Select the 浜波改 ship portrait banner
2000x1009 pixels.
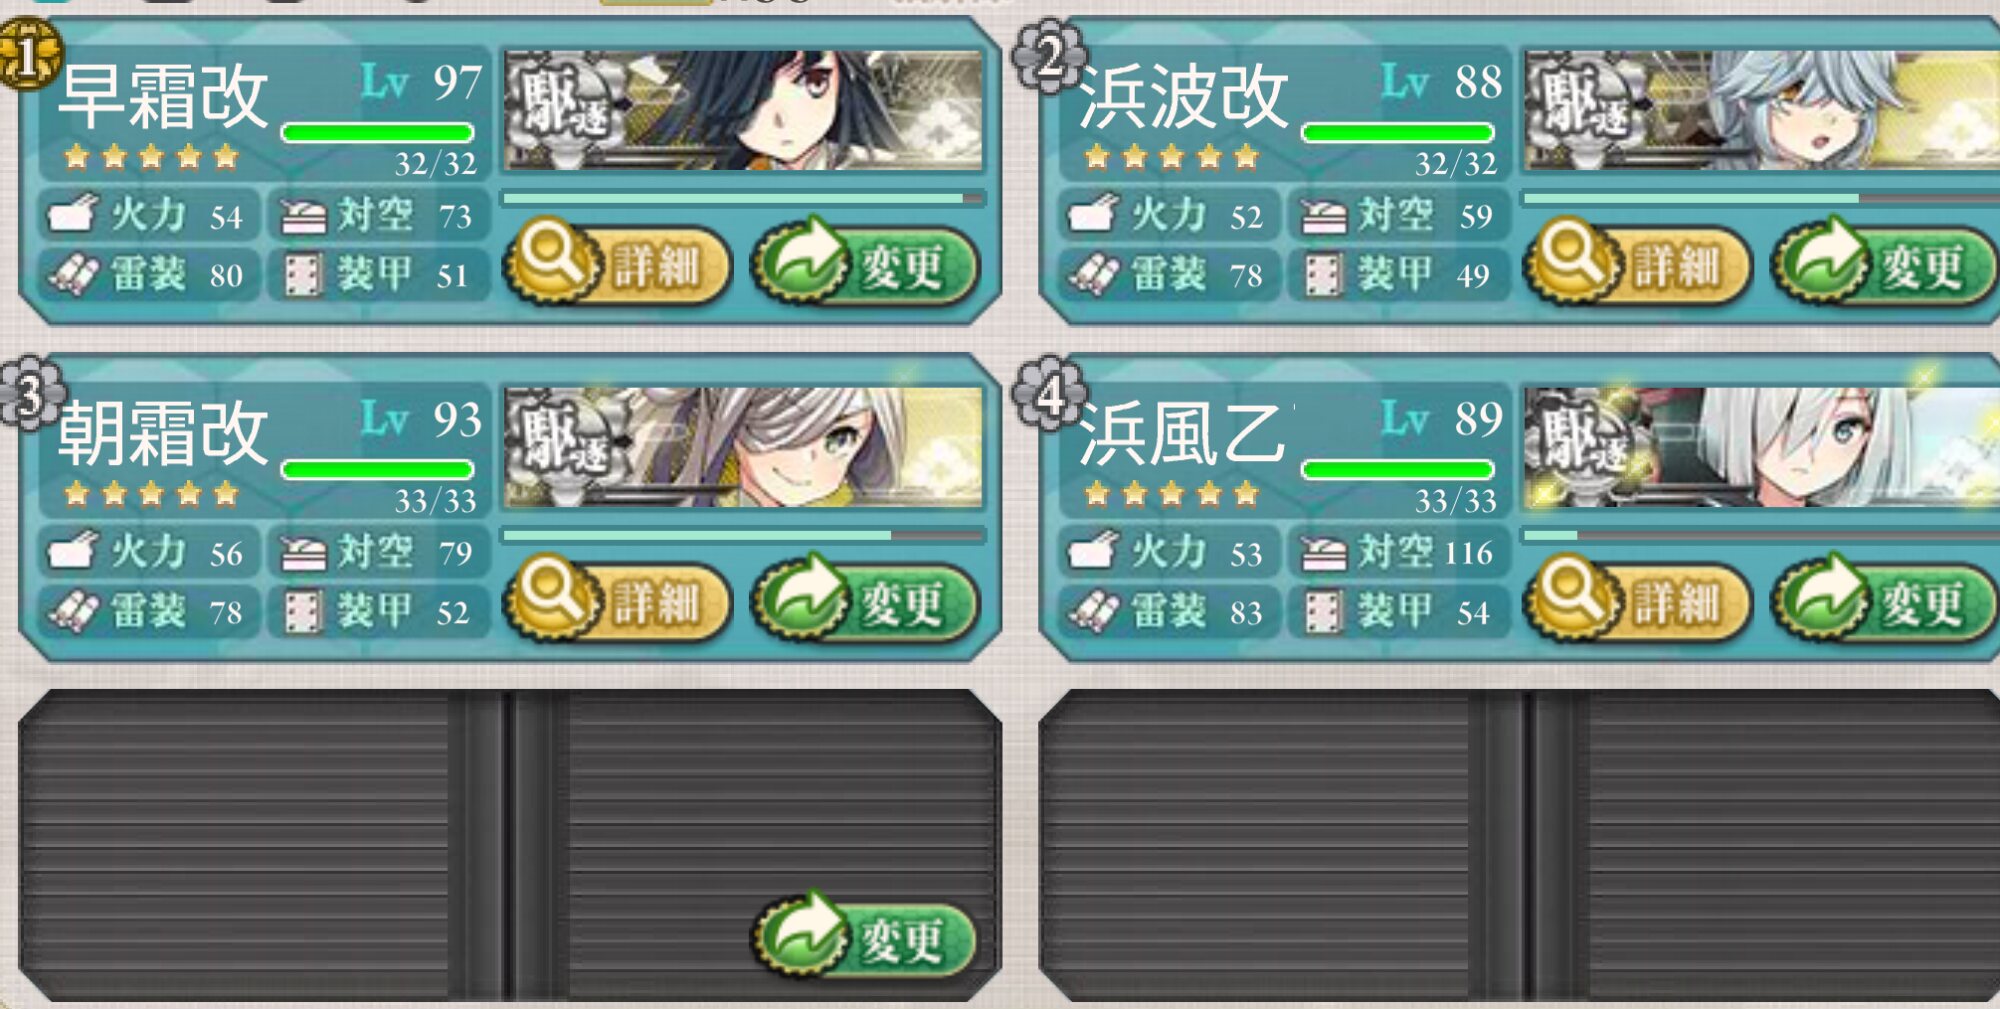pos(1762,110)
